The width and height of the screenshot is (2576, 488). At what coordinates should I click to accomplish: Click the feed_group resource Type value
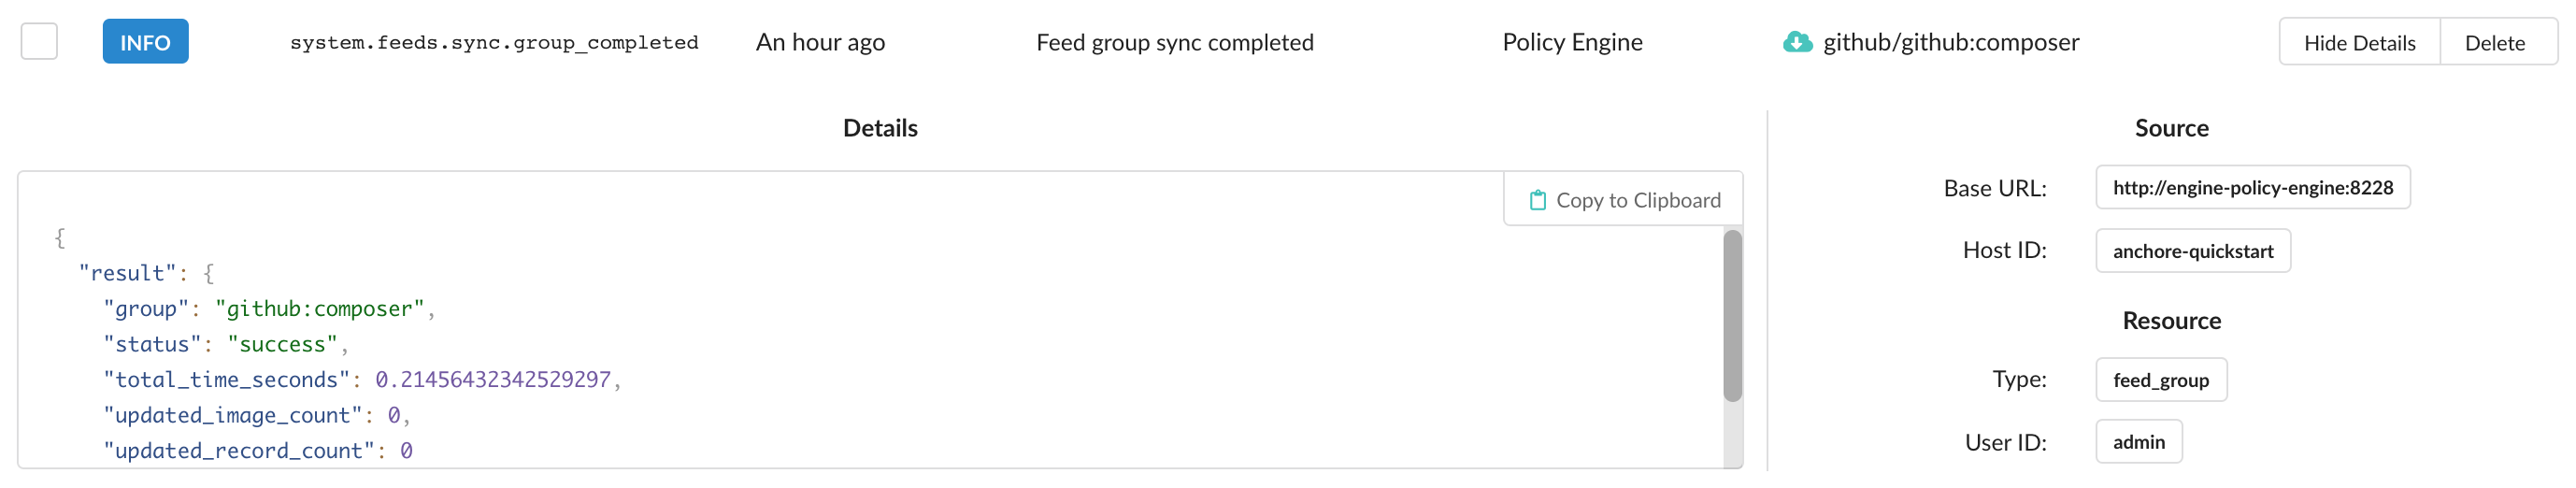(x=2160, y=380)
